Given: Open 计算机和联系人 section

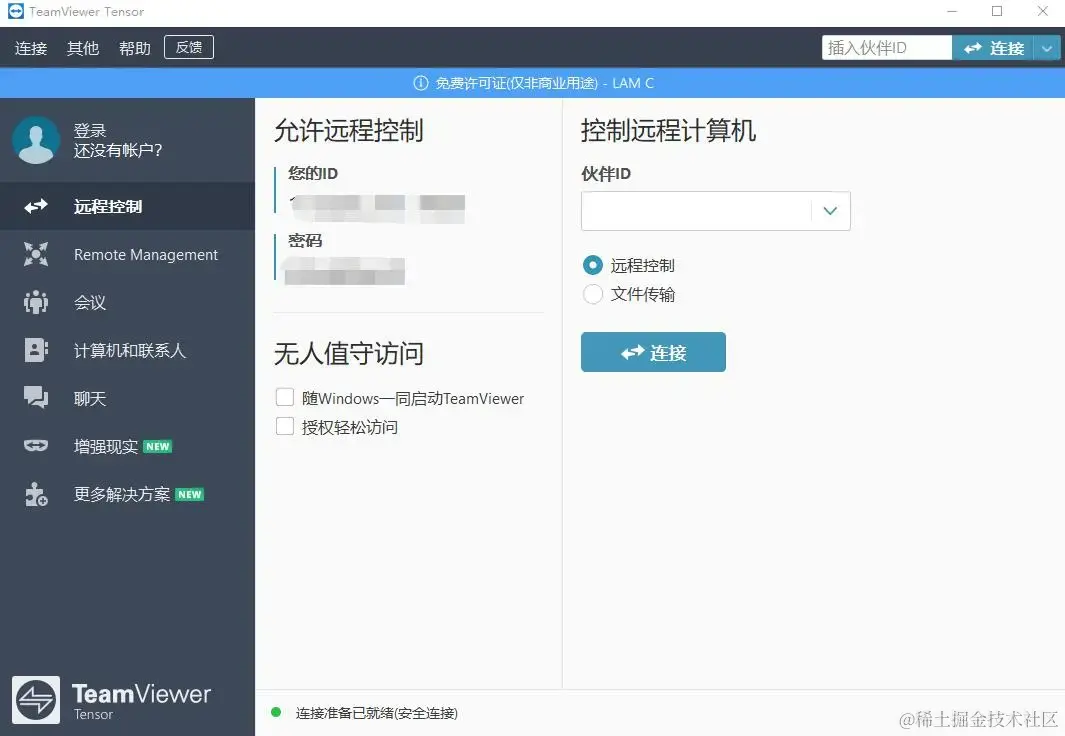Looking at the screenshot, I should tap(127, 350).
